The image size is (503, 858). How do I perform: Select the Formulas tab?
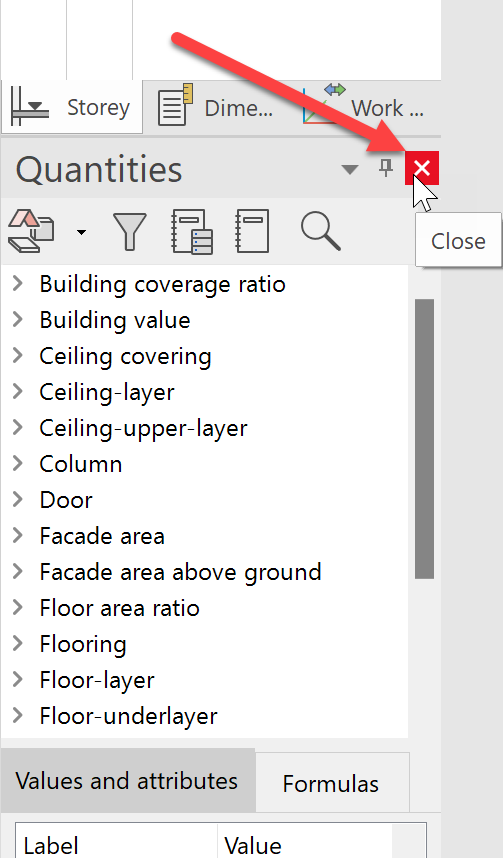pyautogui.click(x=332, y=783)
